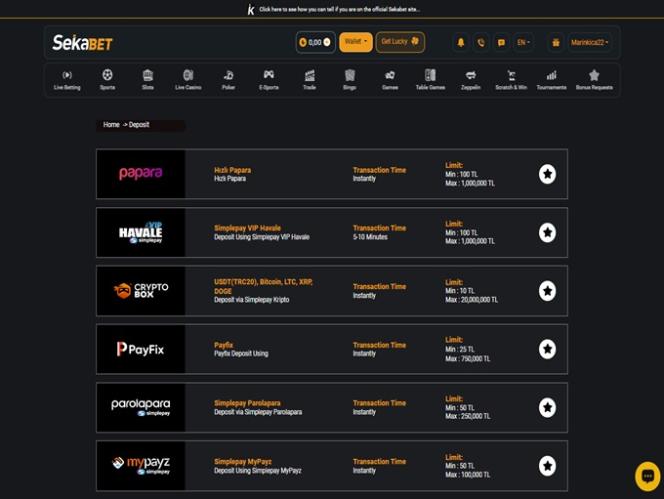Select Bonus Requests in navigation bar

click(594, 80)
